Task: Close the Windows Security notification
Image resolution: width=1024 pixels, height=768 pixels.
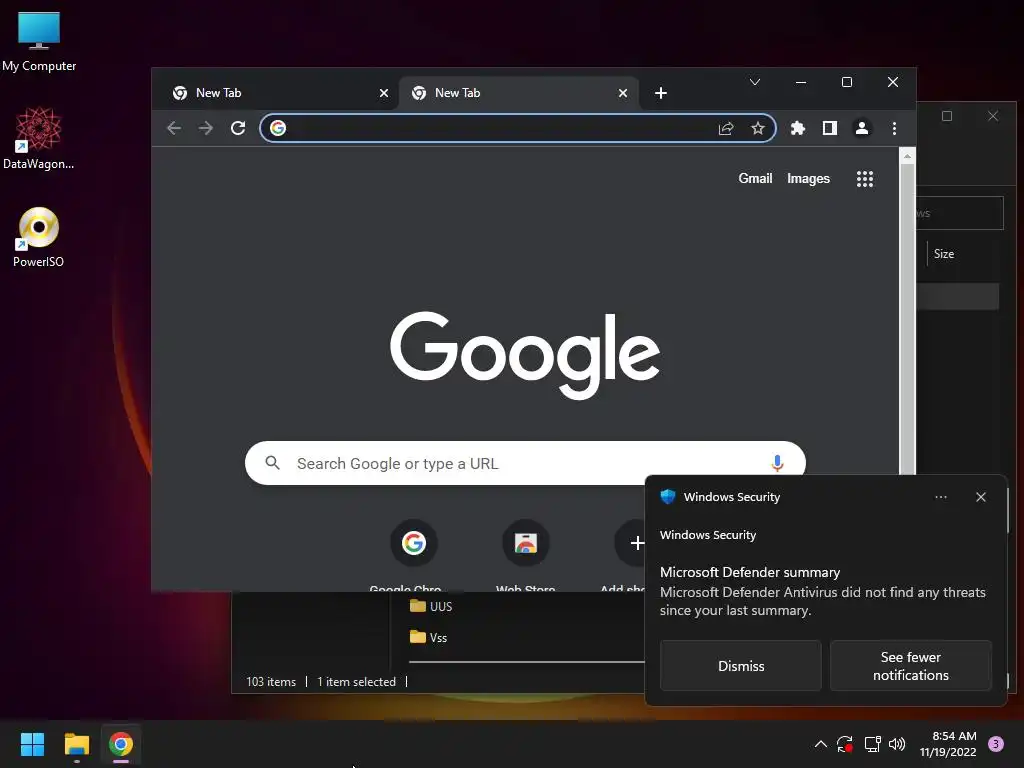Action: pyautogui.click(x=980, y=497)
